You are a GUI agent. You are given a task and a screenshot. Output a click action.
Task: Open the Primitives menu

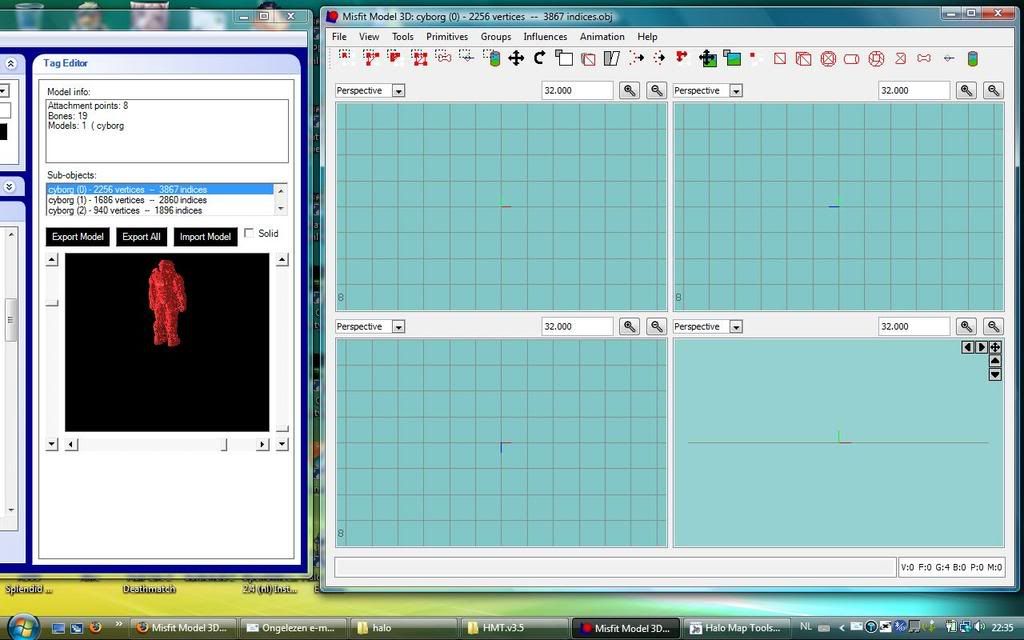point(447,37)
